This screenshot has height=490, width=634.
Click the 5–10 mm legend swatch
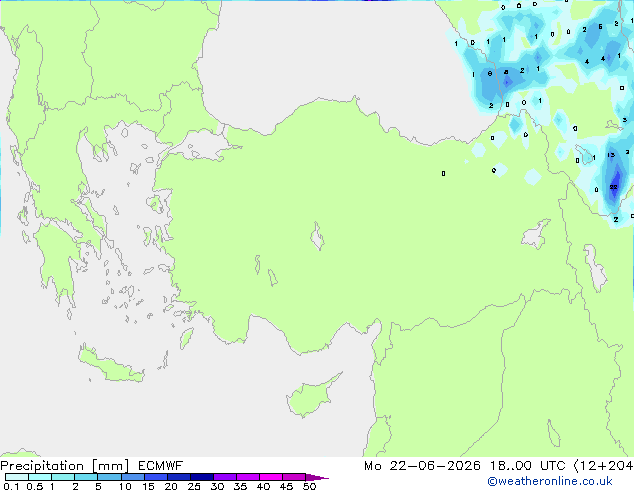coord(109,477)
